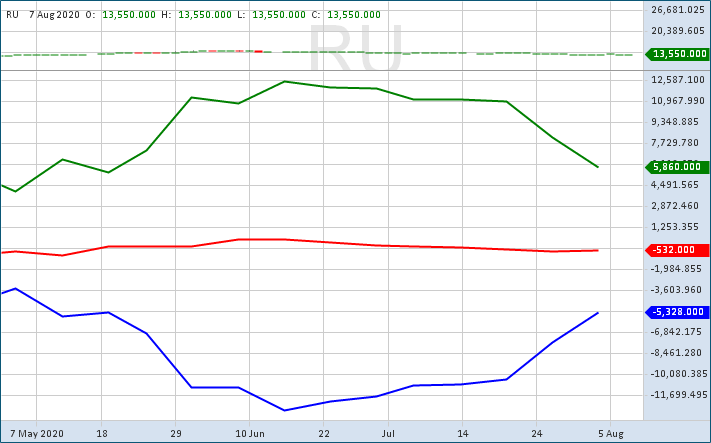Click the '7 Aug 2020' date in header

click(x=54, y=15)
